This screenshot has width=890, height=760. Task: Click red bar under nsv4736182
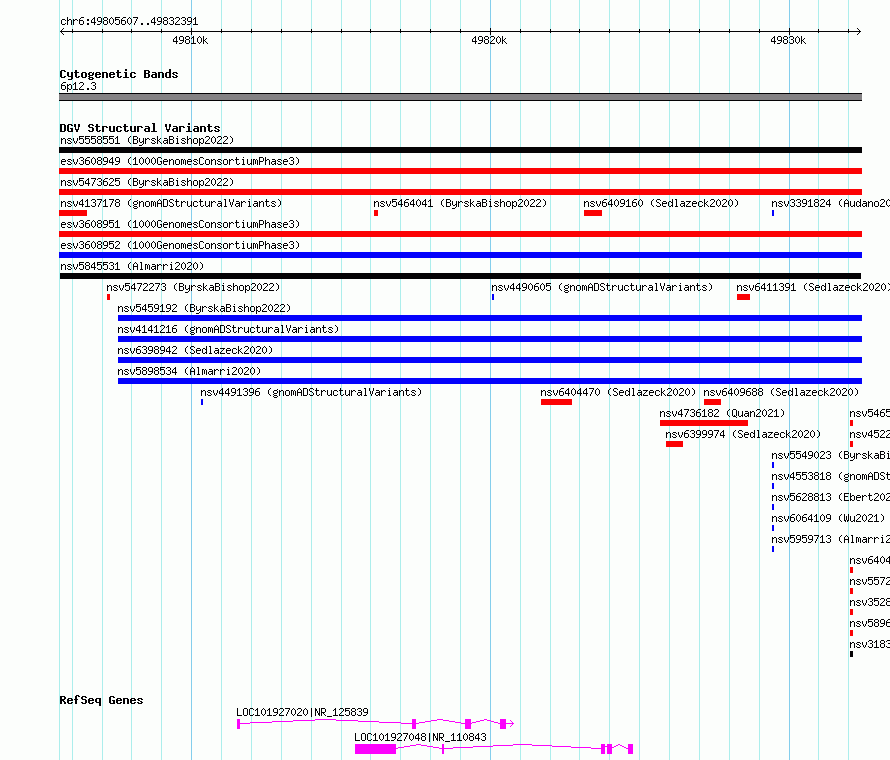click(704, 423)
